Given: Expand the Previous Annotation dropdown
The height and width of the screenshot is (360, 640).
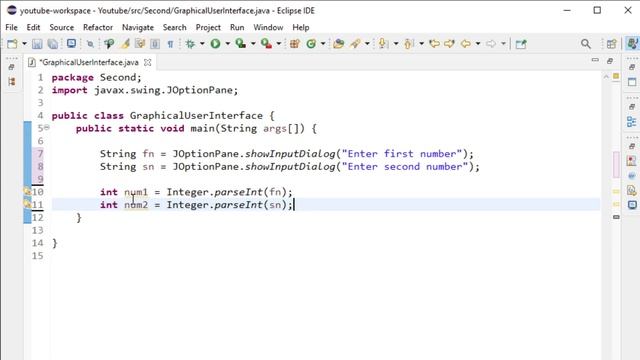Looking at the screenshot, I should point(422,44).
